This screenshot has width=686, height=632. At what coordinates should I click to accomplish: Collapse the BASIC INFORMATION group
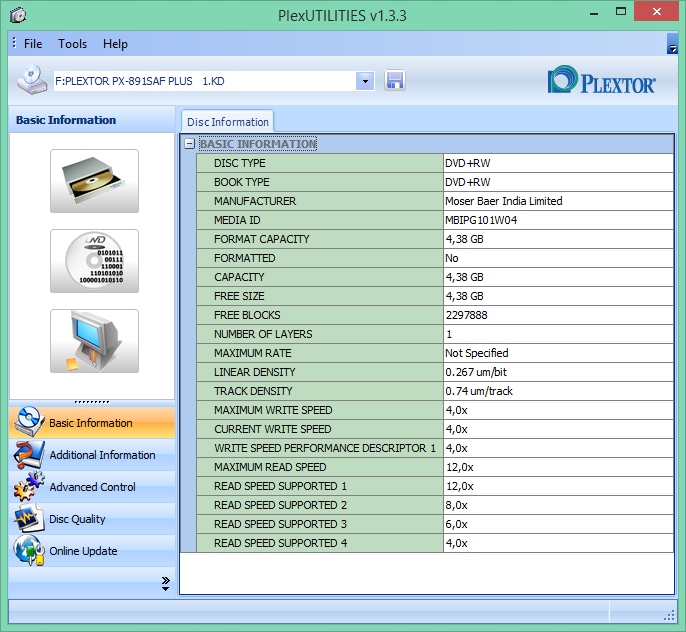click(189, 143)
